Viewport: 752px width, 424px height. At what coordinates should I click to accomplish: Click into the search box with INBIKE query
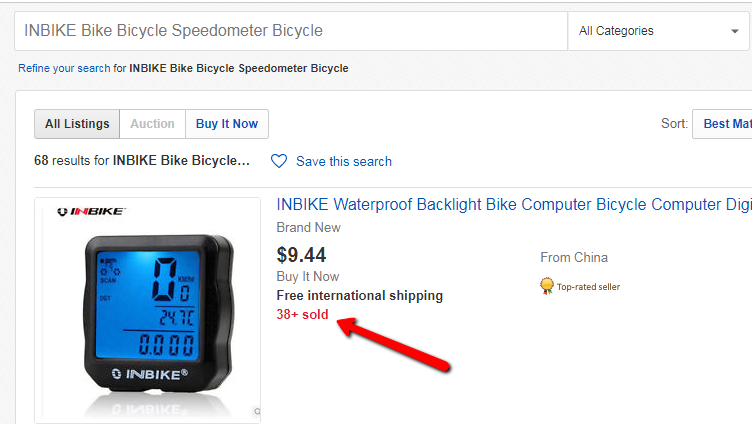click(x=290, y=31)
